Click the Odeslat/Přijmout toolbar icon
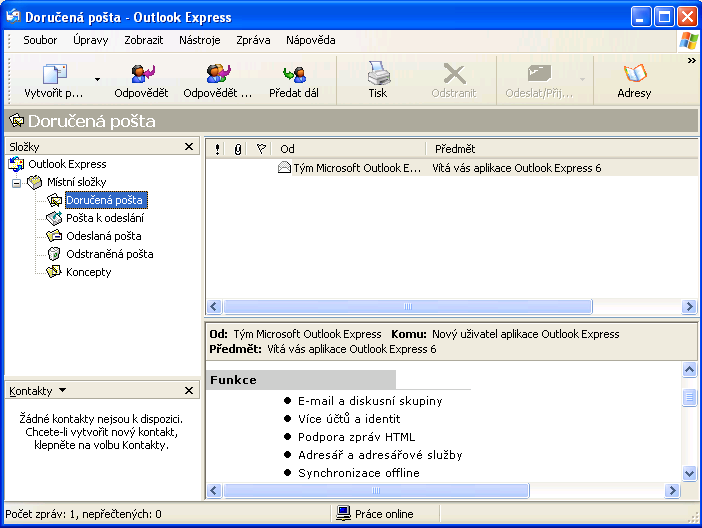The width and height of the screenshot is (702, 528). point(539,73)
